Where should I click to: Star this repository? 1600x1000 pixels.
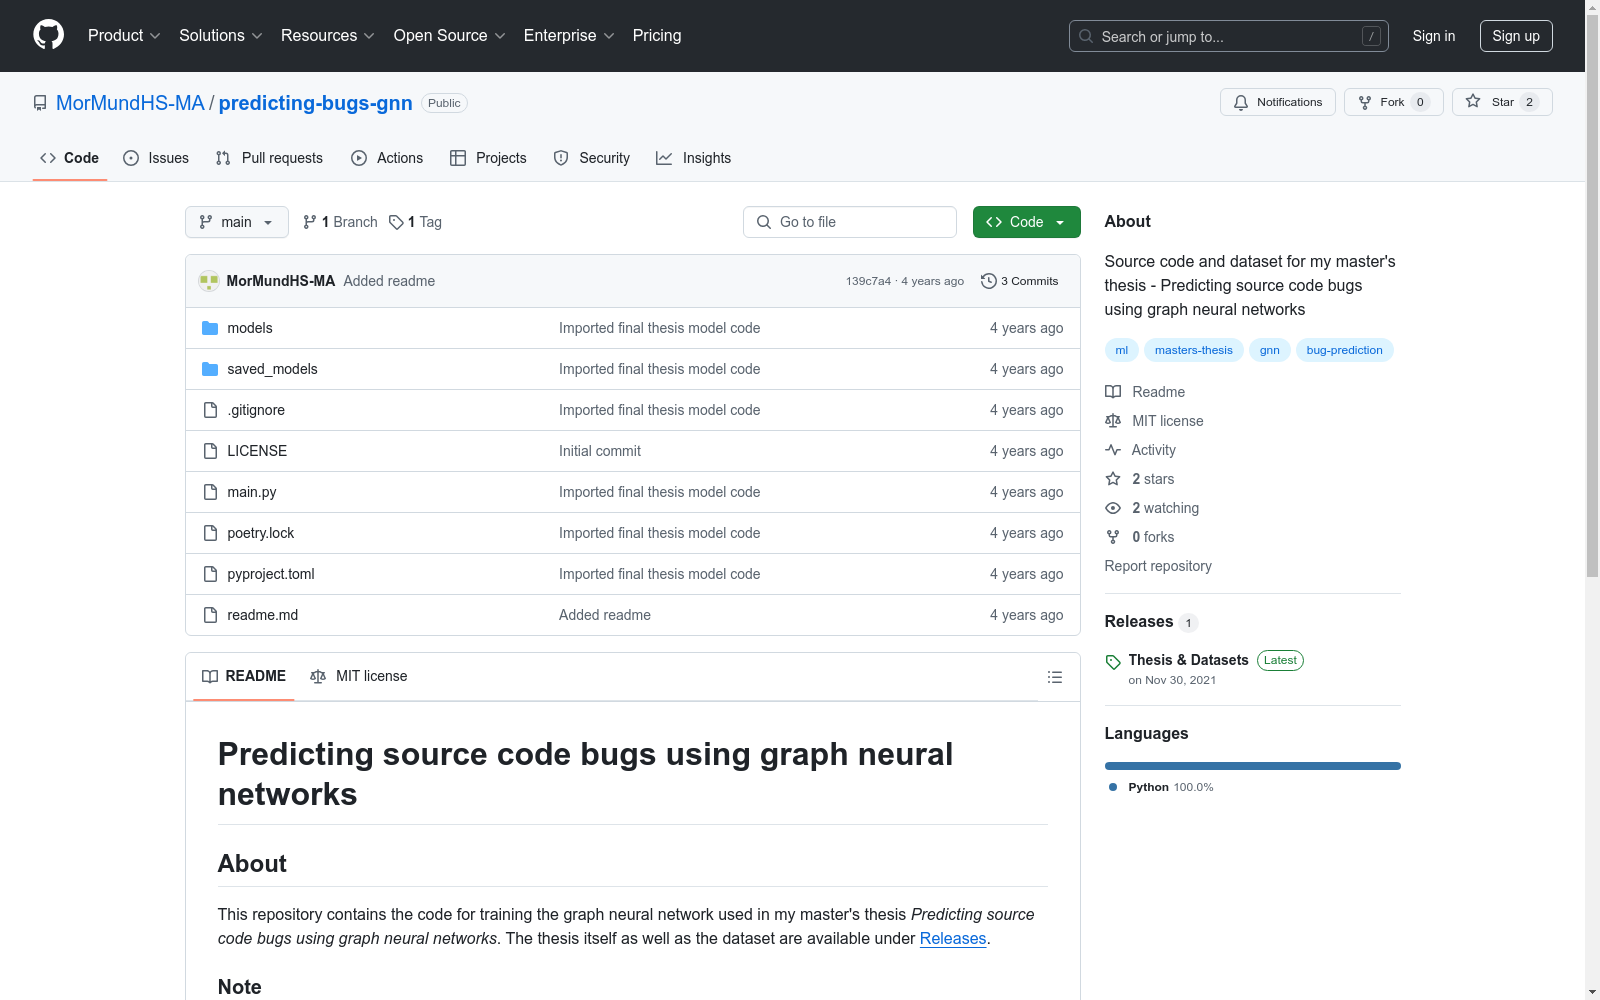pos(1502,102)
